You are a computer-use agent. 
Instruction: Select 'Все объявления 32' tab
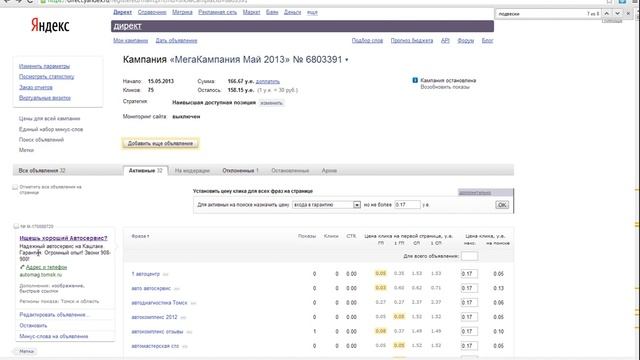click(x=42, y=171)
